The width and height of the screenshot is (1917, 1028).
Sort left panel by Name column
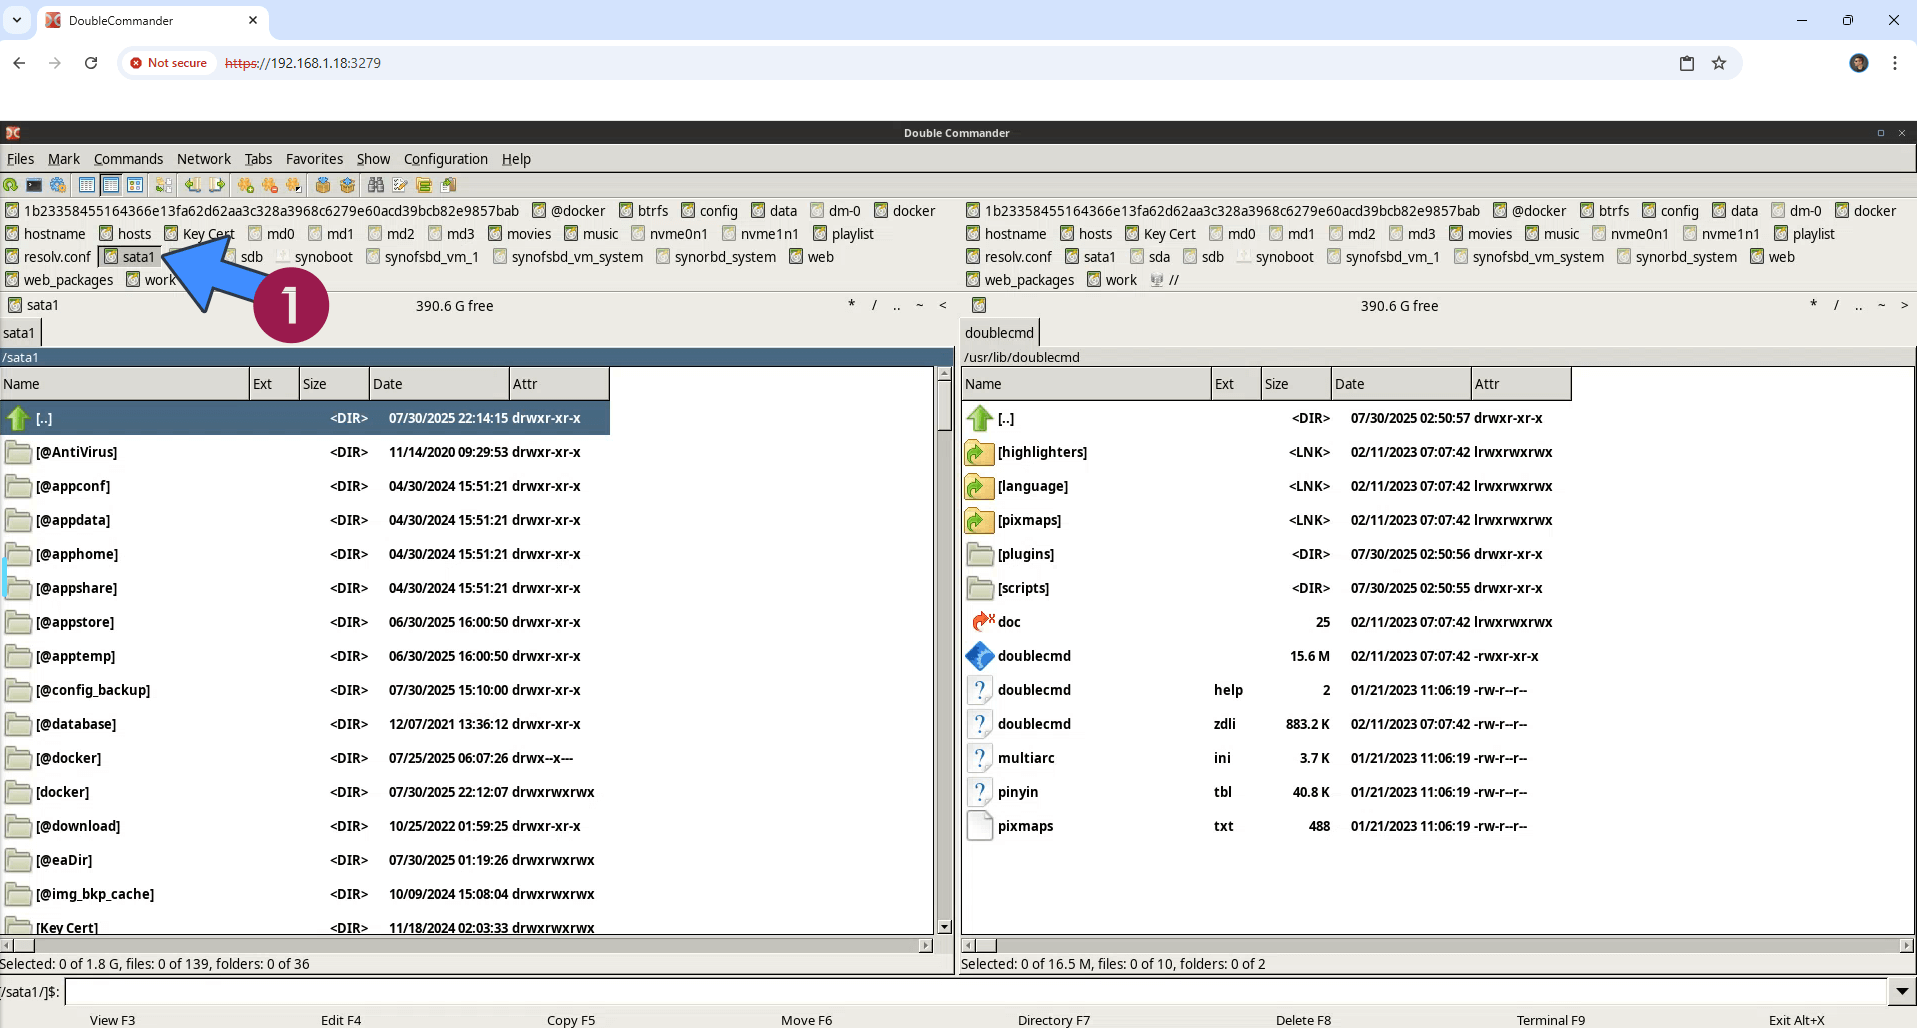pyautogui.click(x=125, y=384)
